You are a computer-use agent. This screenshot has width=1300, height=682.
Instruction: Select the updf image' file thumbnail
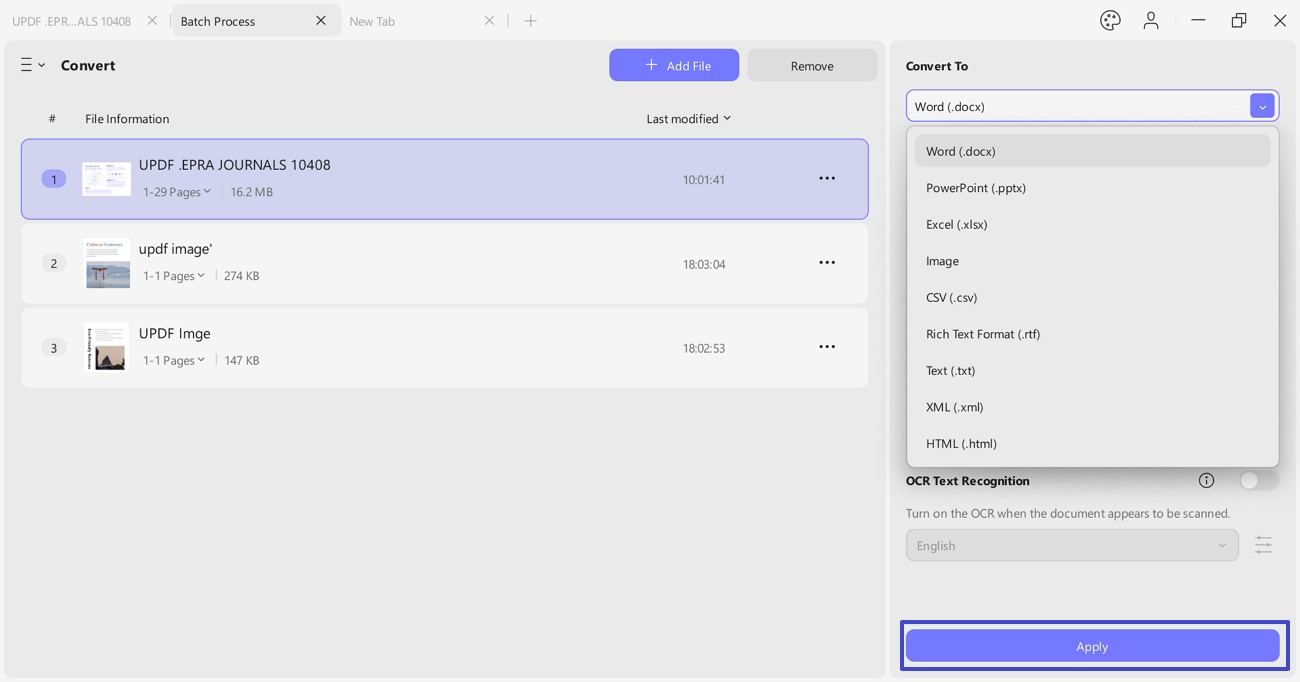107,264
